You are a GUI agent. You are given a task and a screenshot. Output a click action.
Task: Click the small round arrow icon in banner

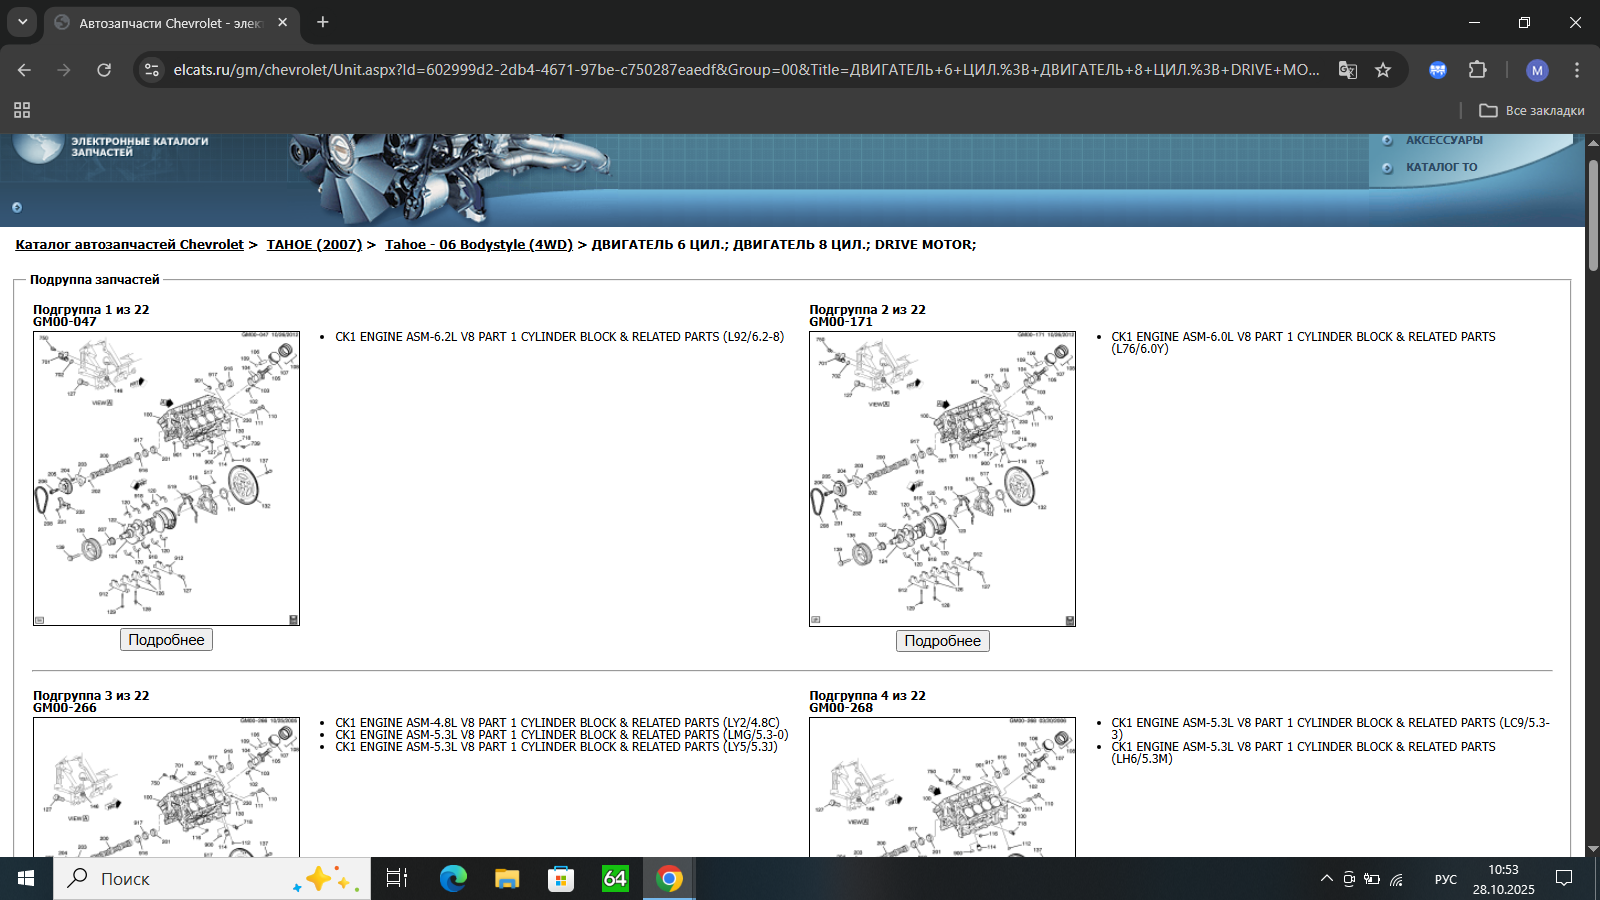(x=17, y=208)
